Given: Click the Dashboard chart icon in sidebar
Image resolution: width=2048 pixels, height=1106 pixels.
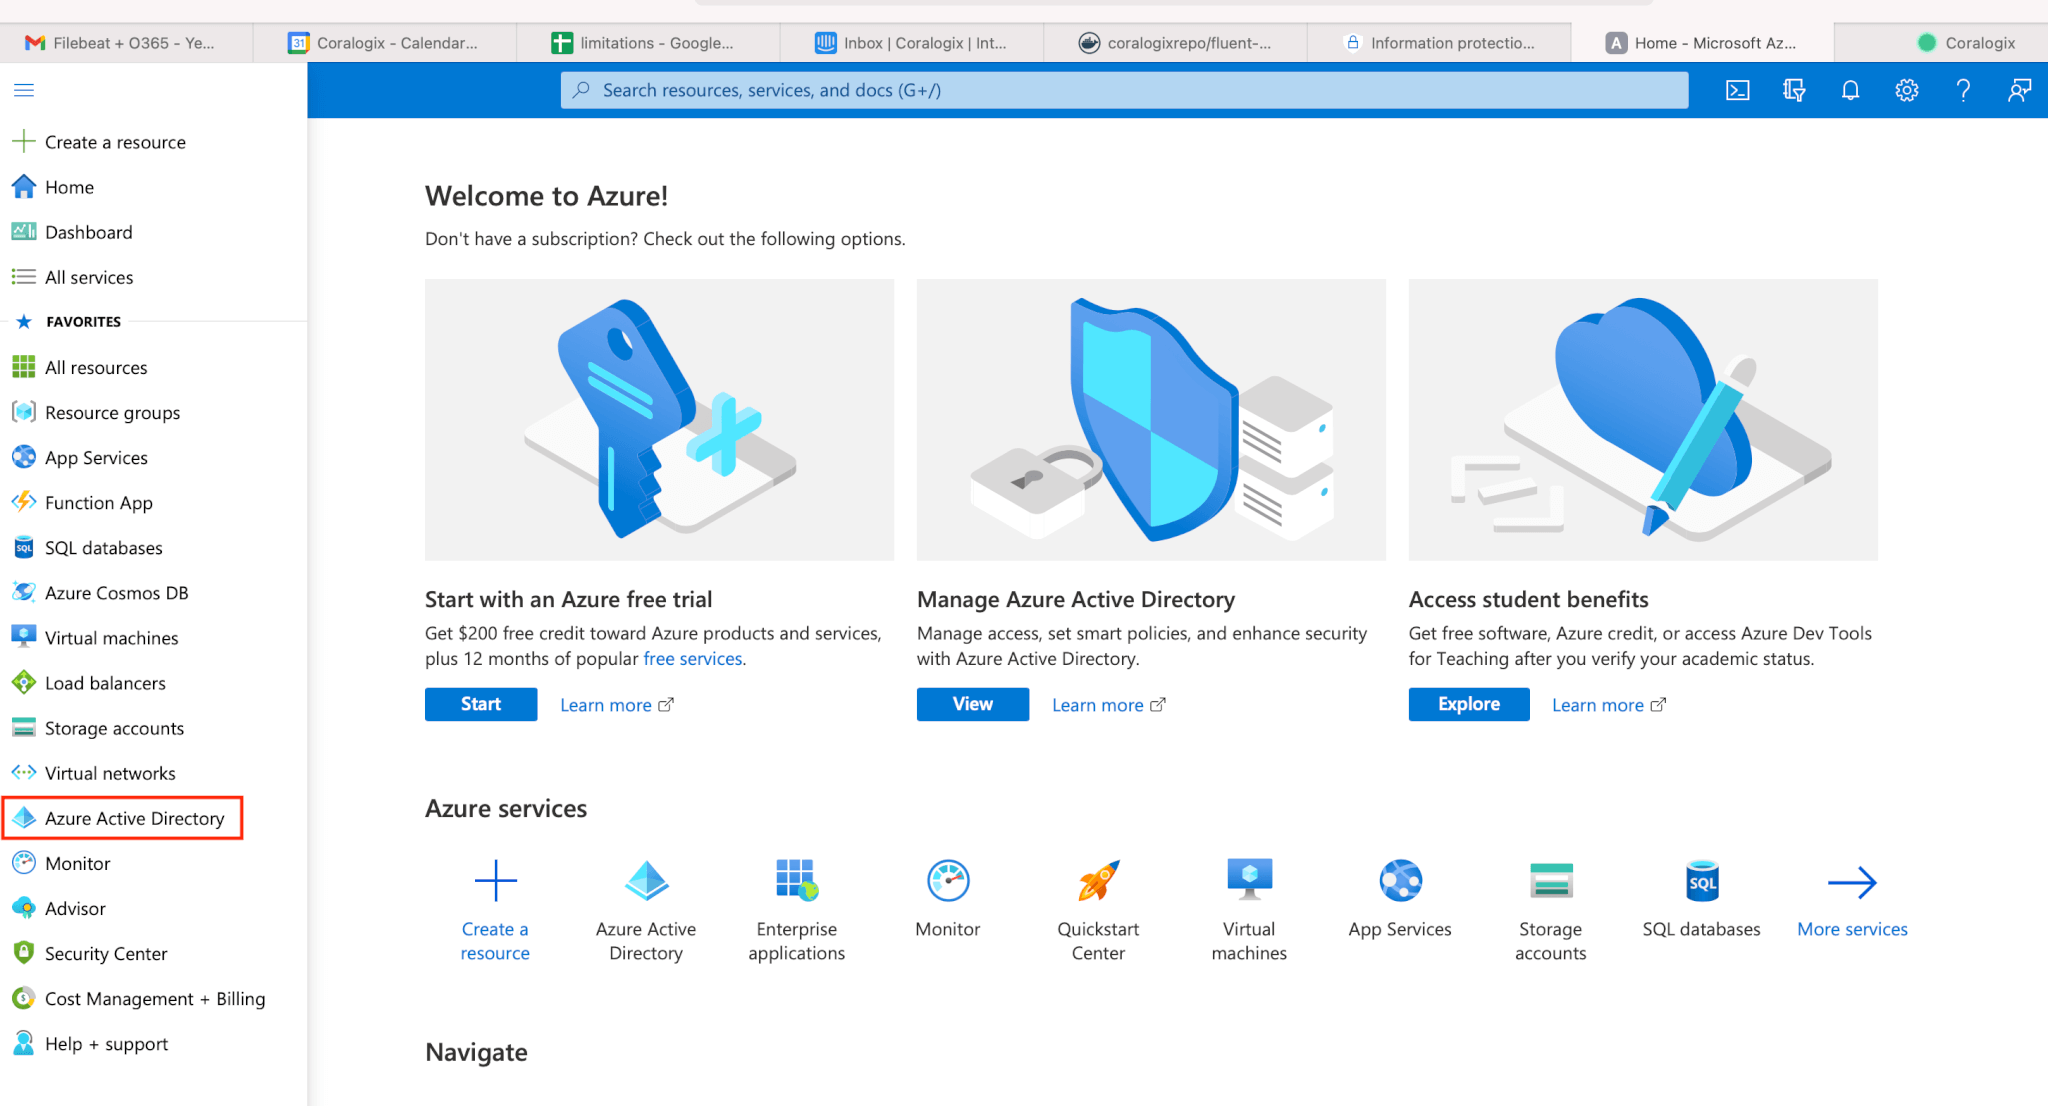Looking at the screenshot, I should [24, 232].
